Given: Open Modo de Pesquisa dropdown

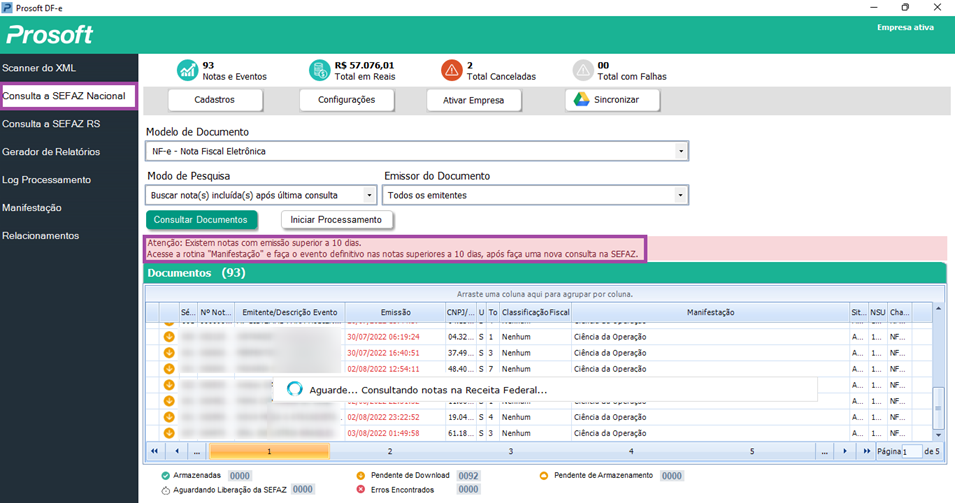Looking at the screenshot, I should pos(369,195).
